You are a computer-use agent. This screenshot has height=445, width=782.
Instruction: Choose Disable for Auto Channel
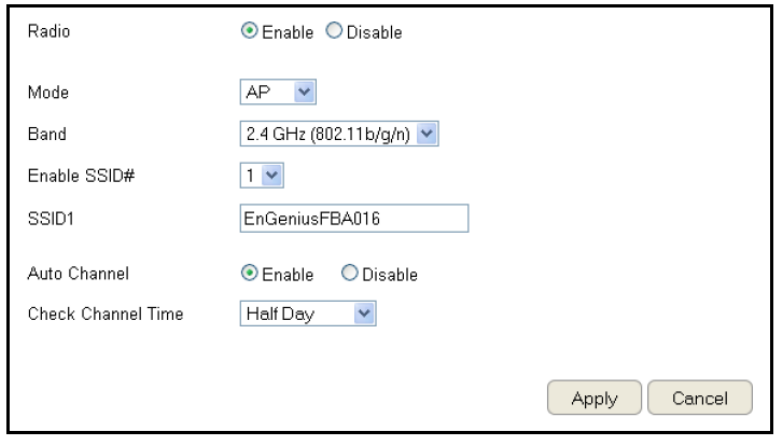pyautogui.click(x=349, y=273)
